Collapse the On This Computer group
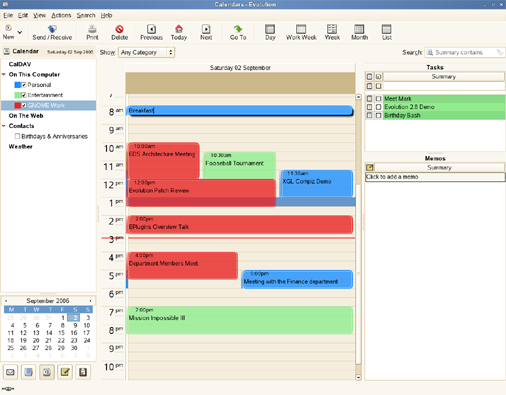506x395 pixels. pos(4,74)
